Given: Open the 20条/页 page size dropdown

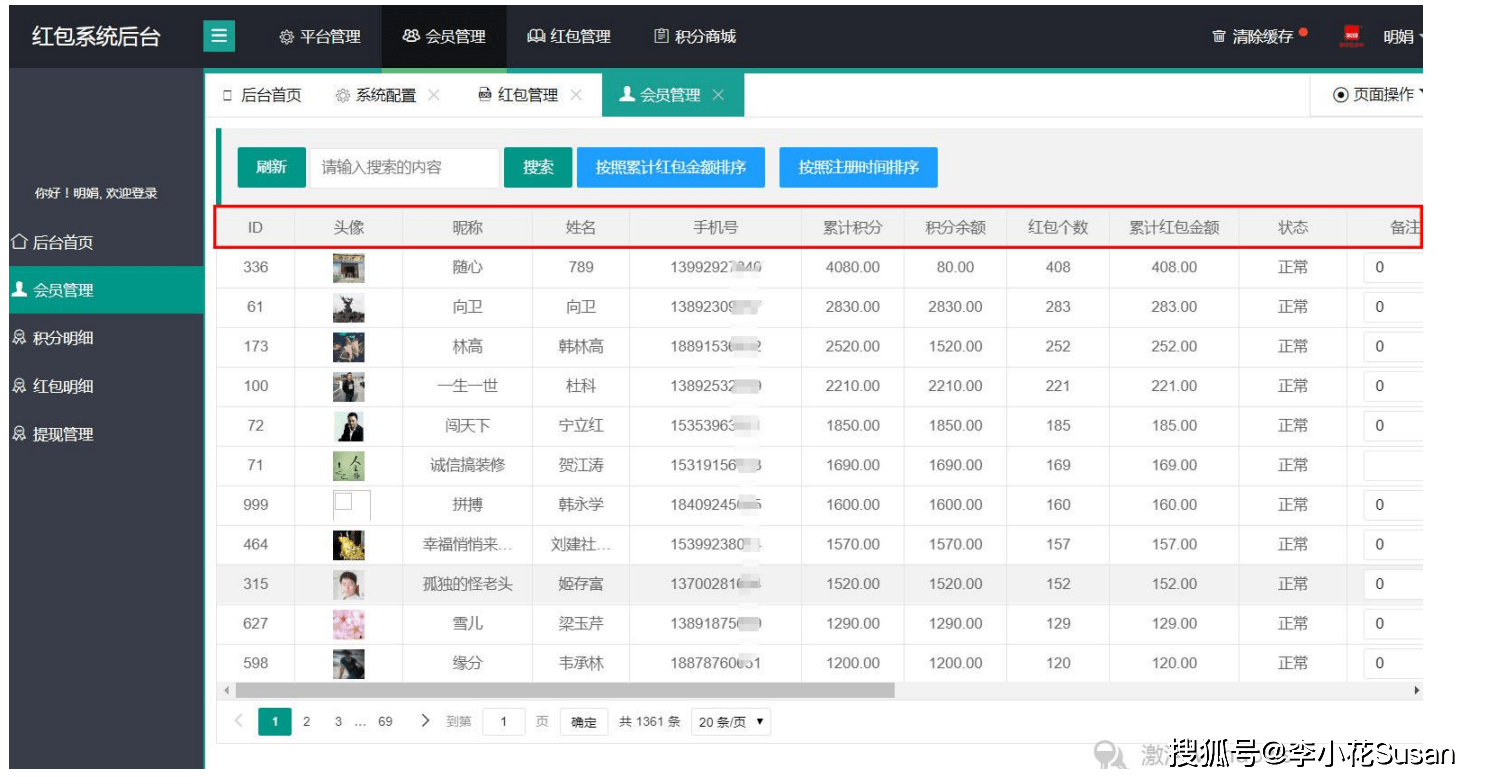Looking at the screenshot, I should 730,721.
